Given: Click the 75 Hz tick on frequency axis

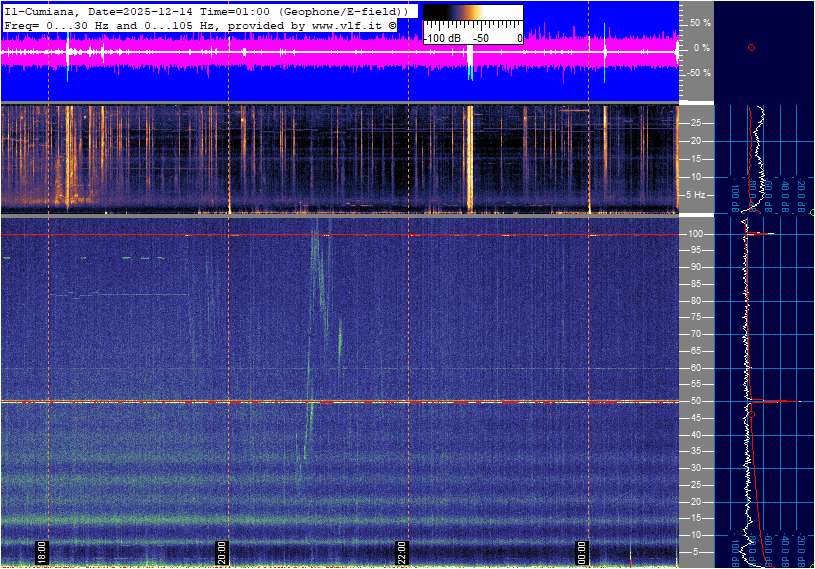Looking at the screenshot, I should click(695, 317).
